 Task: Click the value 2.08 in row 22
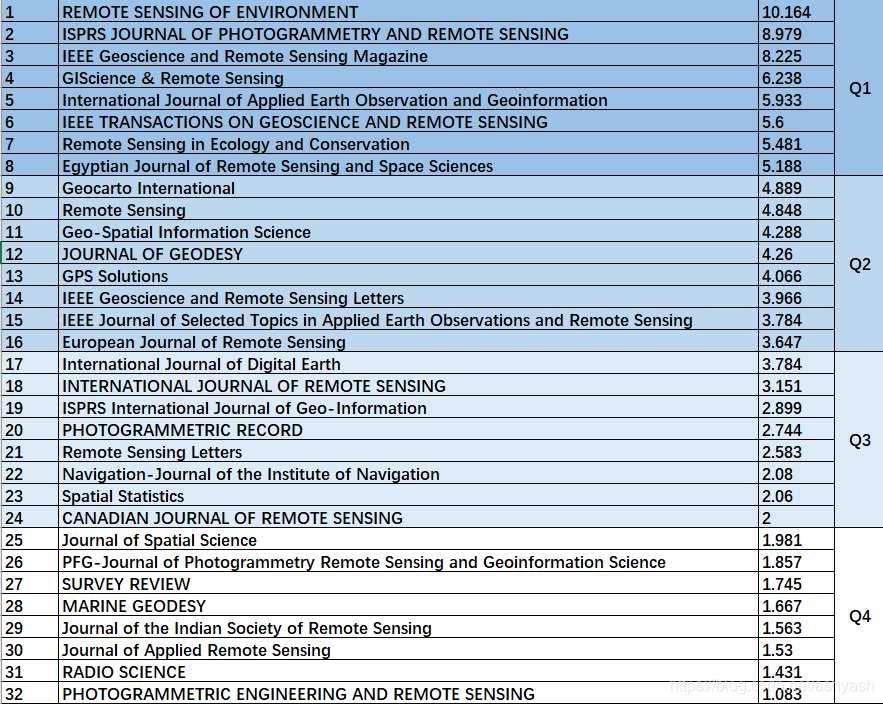[796, 474]
